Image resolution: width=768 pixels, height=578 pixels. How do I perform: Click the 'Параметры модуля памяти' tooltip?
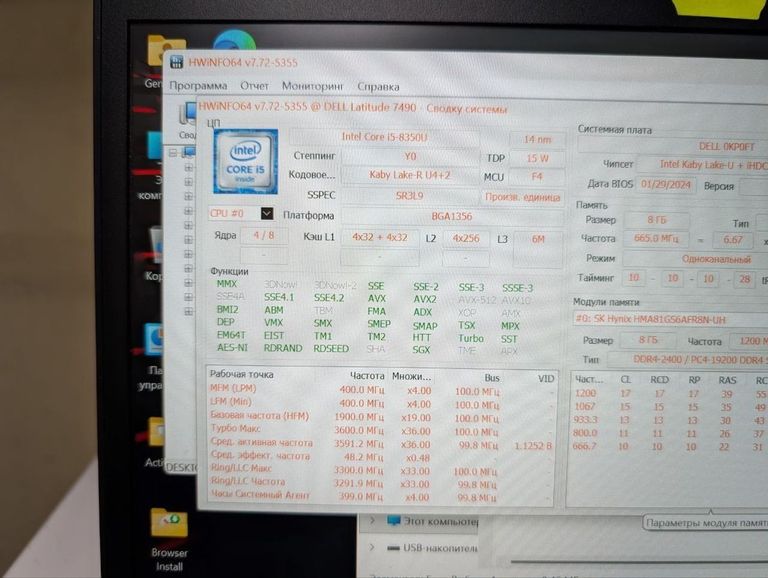click(705, 523)
